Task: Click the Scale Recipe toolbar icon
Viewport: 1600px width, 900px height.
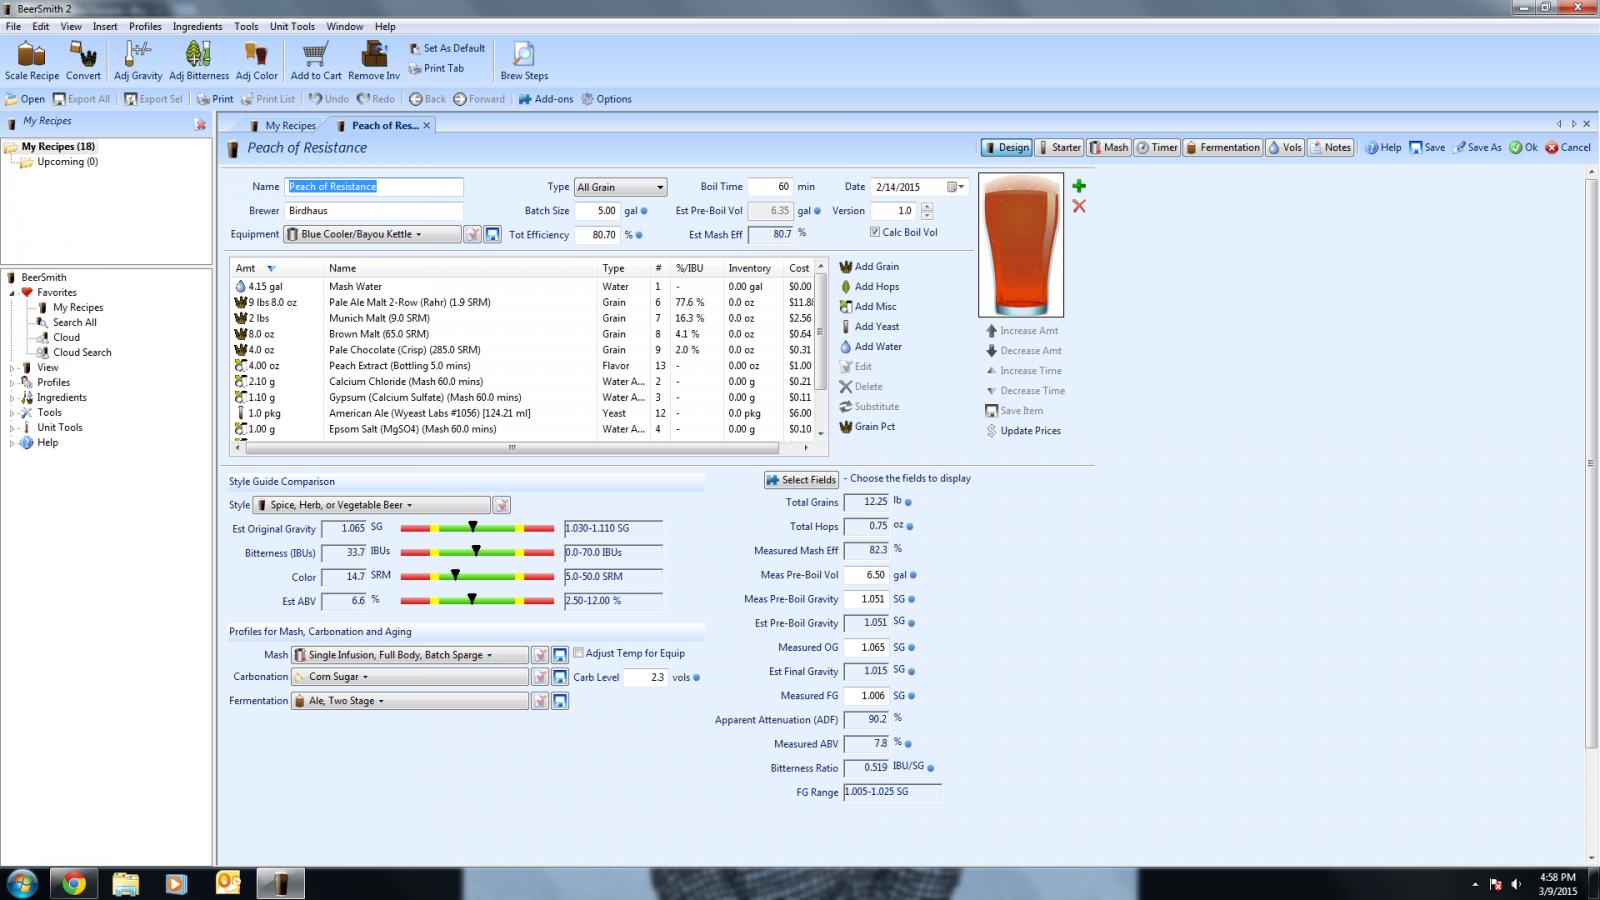Action: [x=31, y=61]
